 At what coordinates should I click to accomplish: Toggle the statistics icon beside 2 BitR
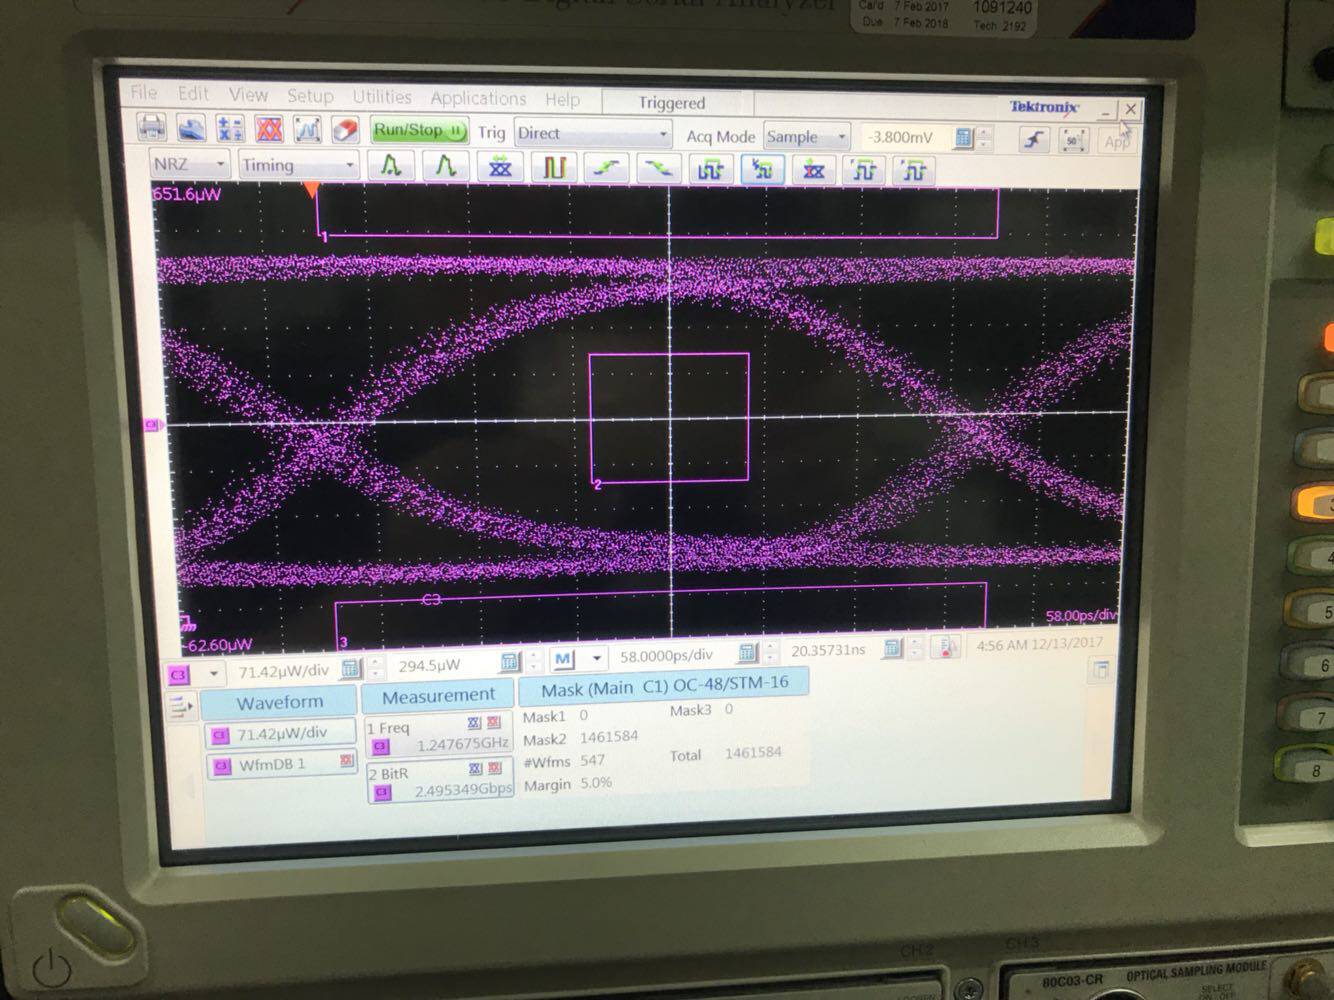[x=473, y=769]
